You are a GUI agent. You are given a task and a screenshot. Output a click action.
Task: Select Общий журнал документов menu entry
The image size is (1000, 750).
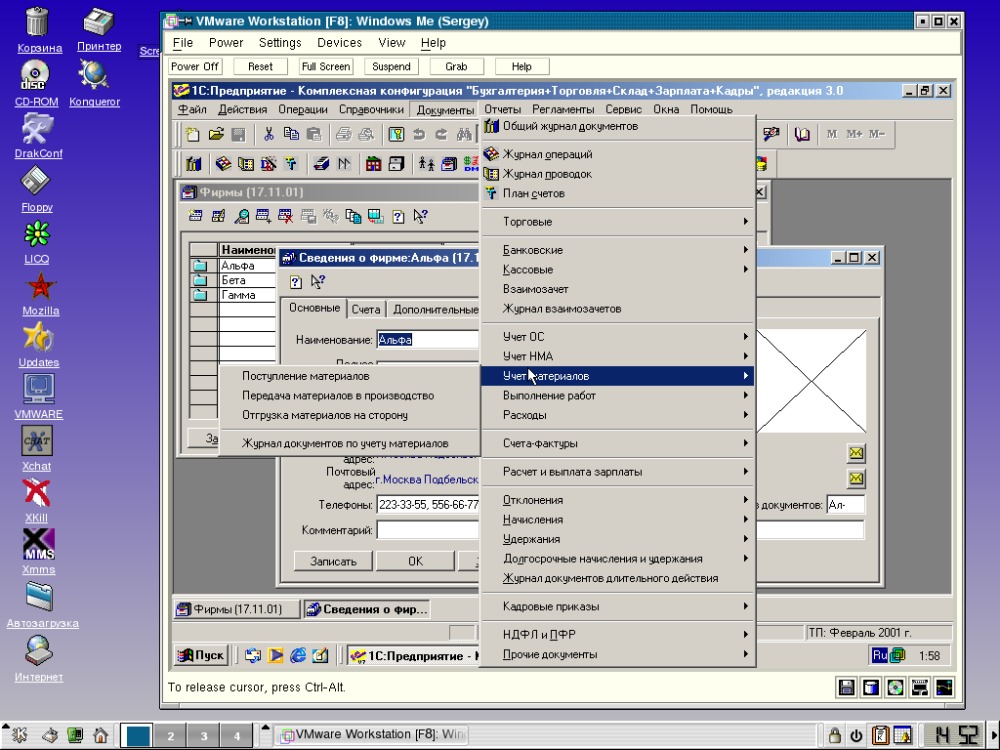coord(617,126)
